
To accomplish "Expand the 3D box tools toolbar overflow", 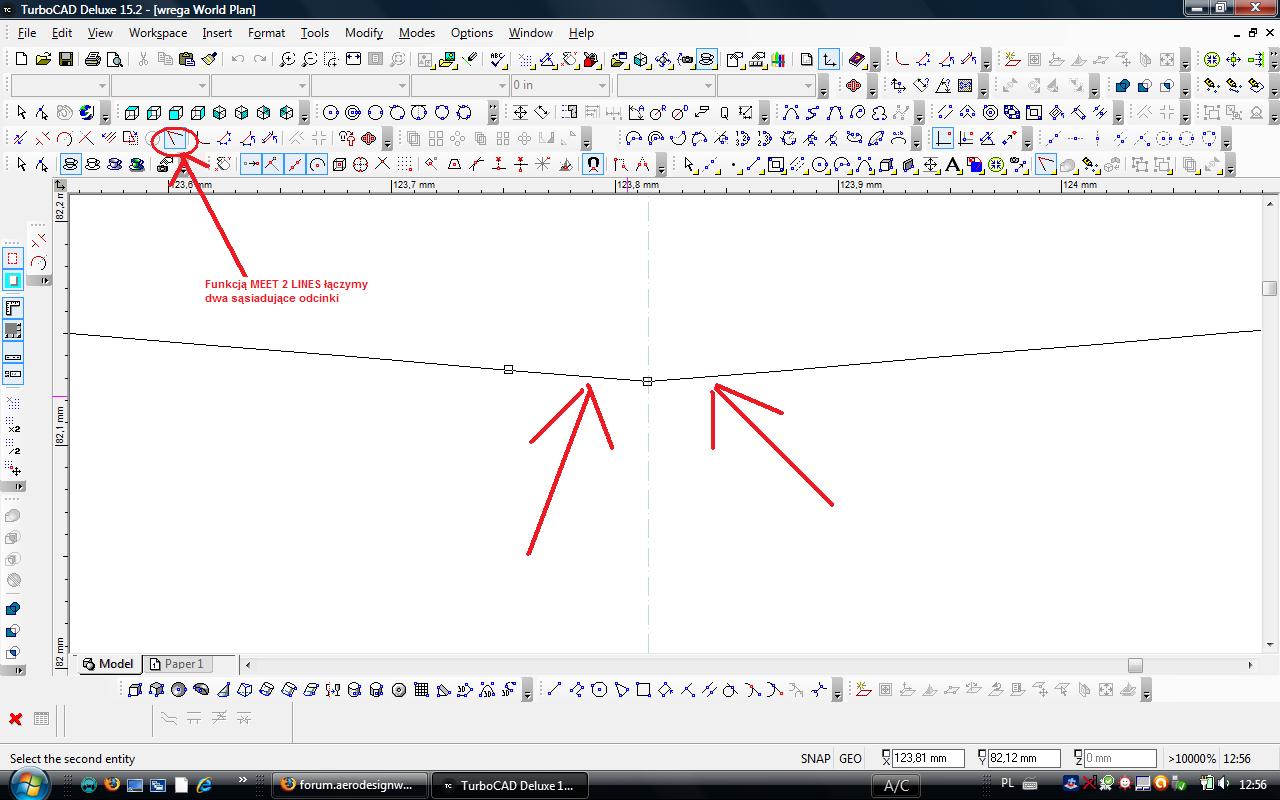I will tap(304, 116).
